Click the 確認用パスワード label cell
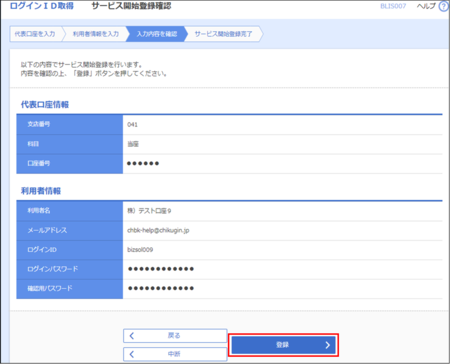The width and height of the screenshot is (450, 364). pos(70,289)
